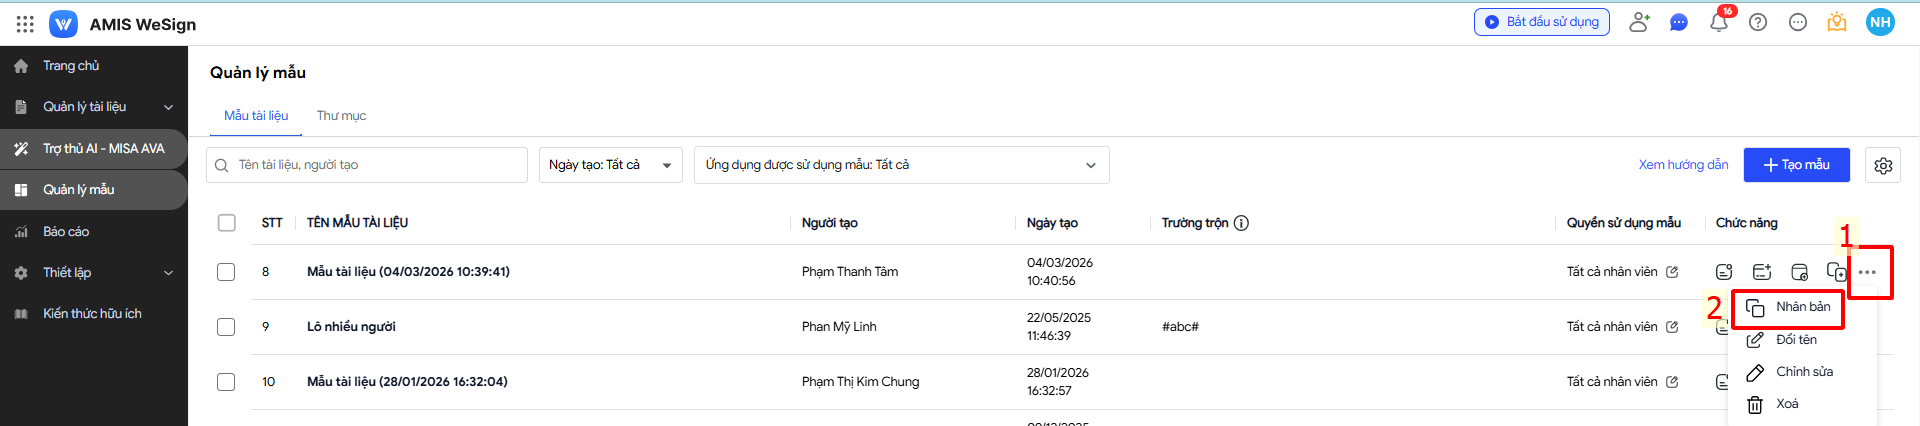Open the apps grid launcher
This screenshot has width=1920, height=426.
click(25, 24)
